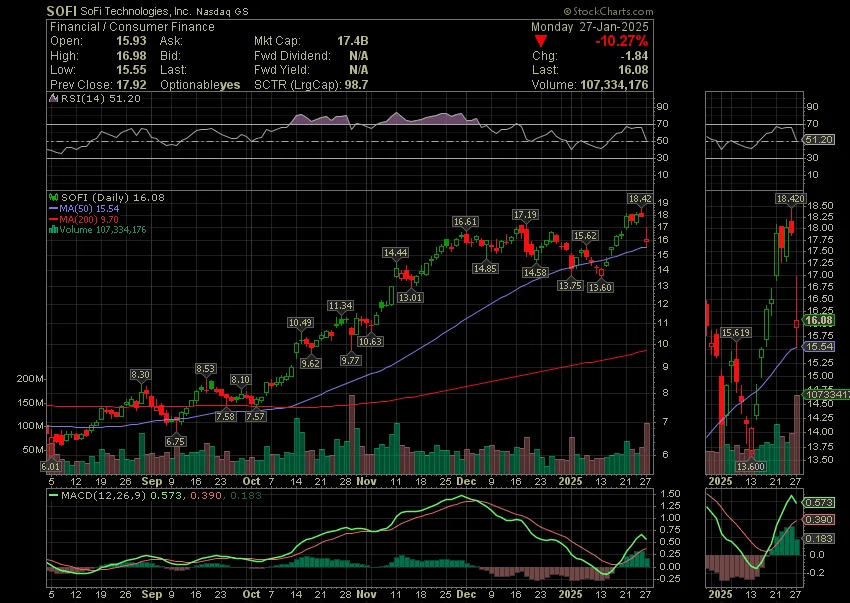The height and width of the screenshot is (603, 850).
Task: Click the Prev Close value 17.92
Action: coord(131,85)
